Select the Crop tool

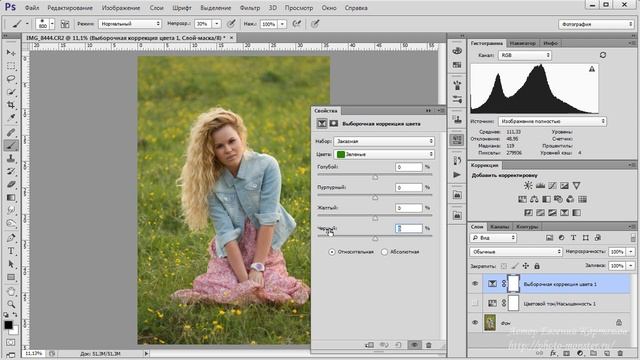[x=11, y=105]
